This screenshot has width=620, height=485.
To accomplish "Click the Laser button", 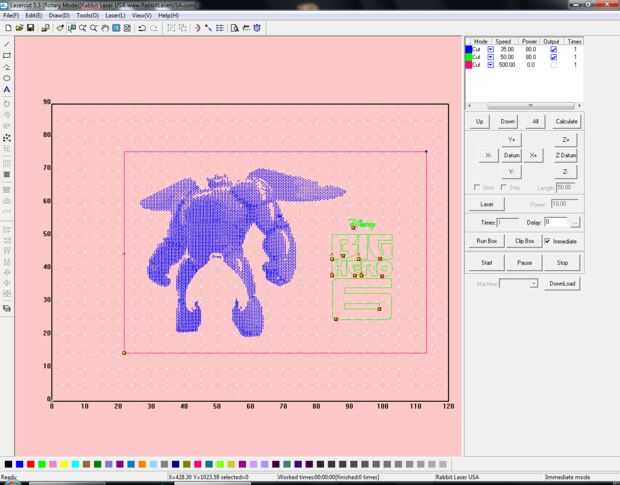I will coord(487,204).
